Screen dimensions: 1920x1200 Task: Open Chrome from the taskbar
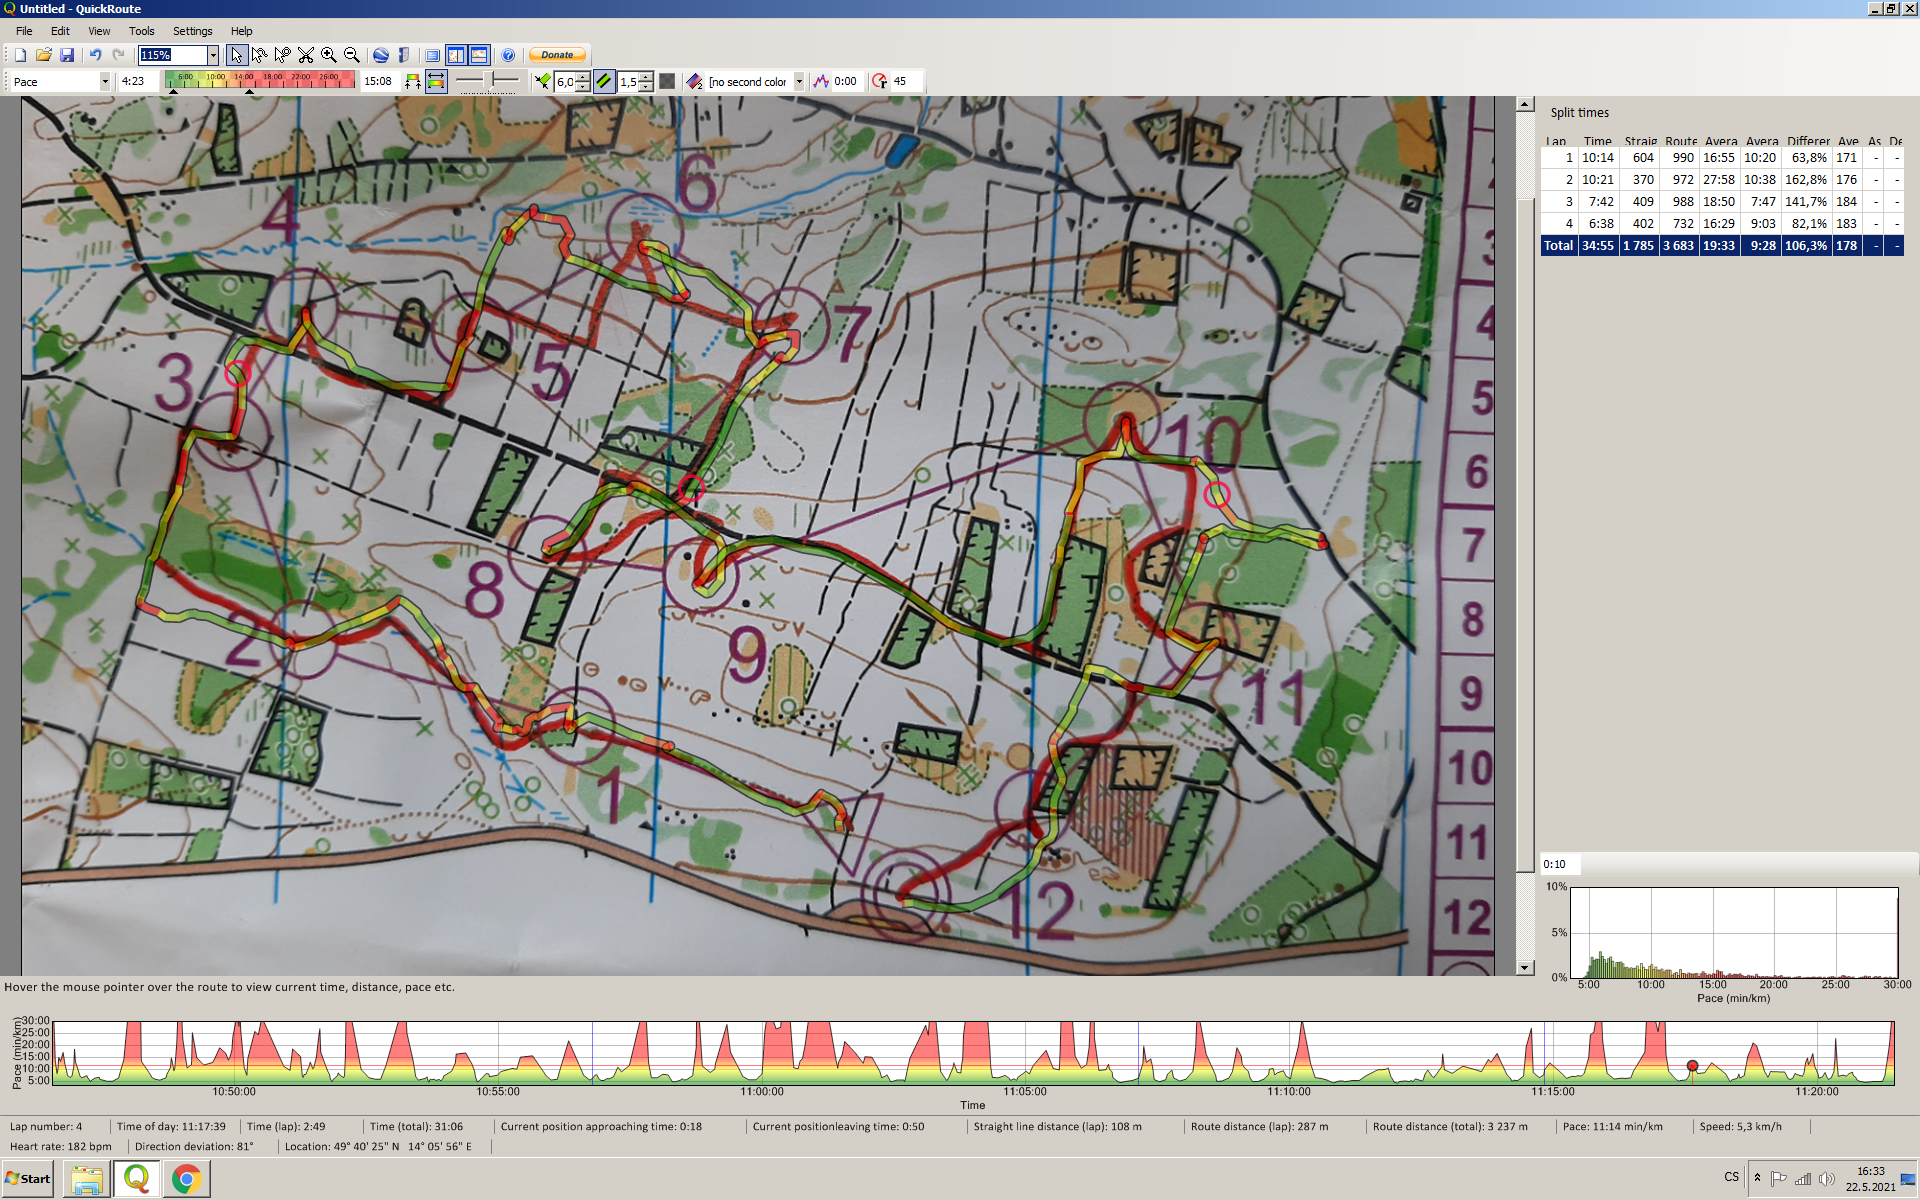pos(186,1179)
